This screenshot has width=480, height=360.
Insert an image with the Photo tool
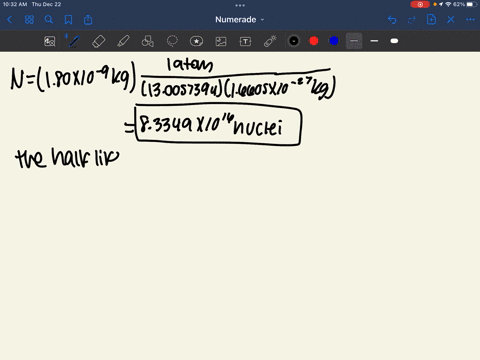point(221,41)
